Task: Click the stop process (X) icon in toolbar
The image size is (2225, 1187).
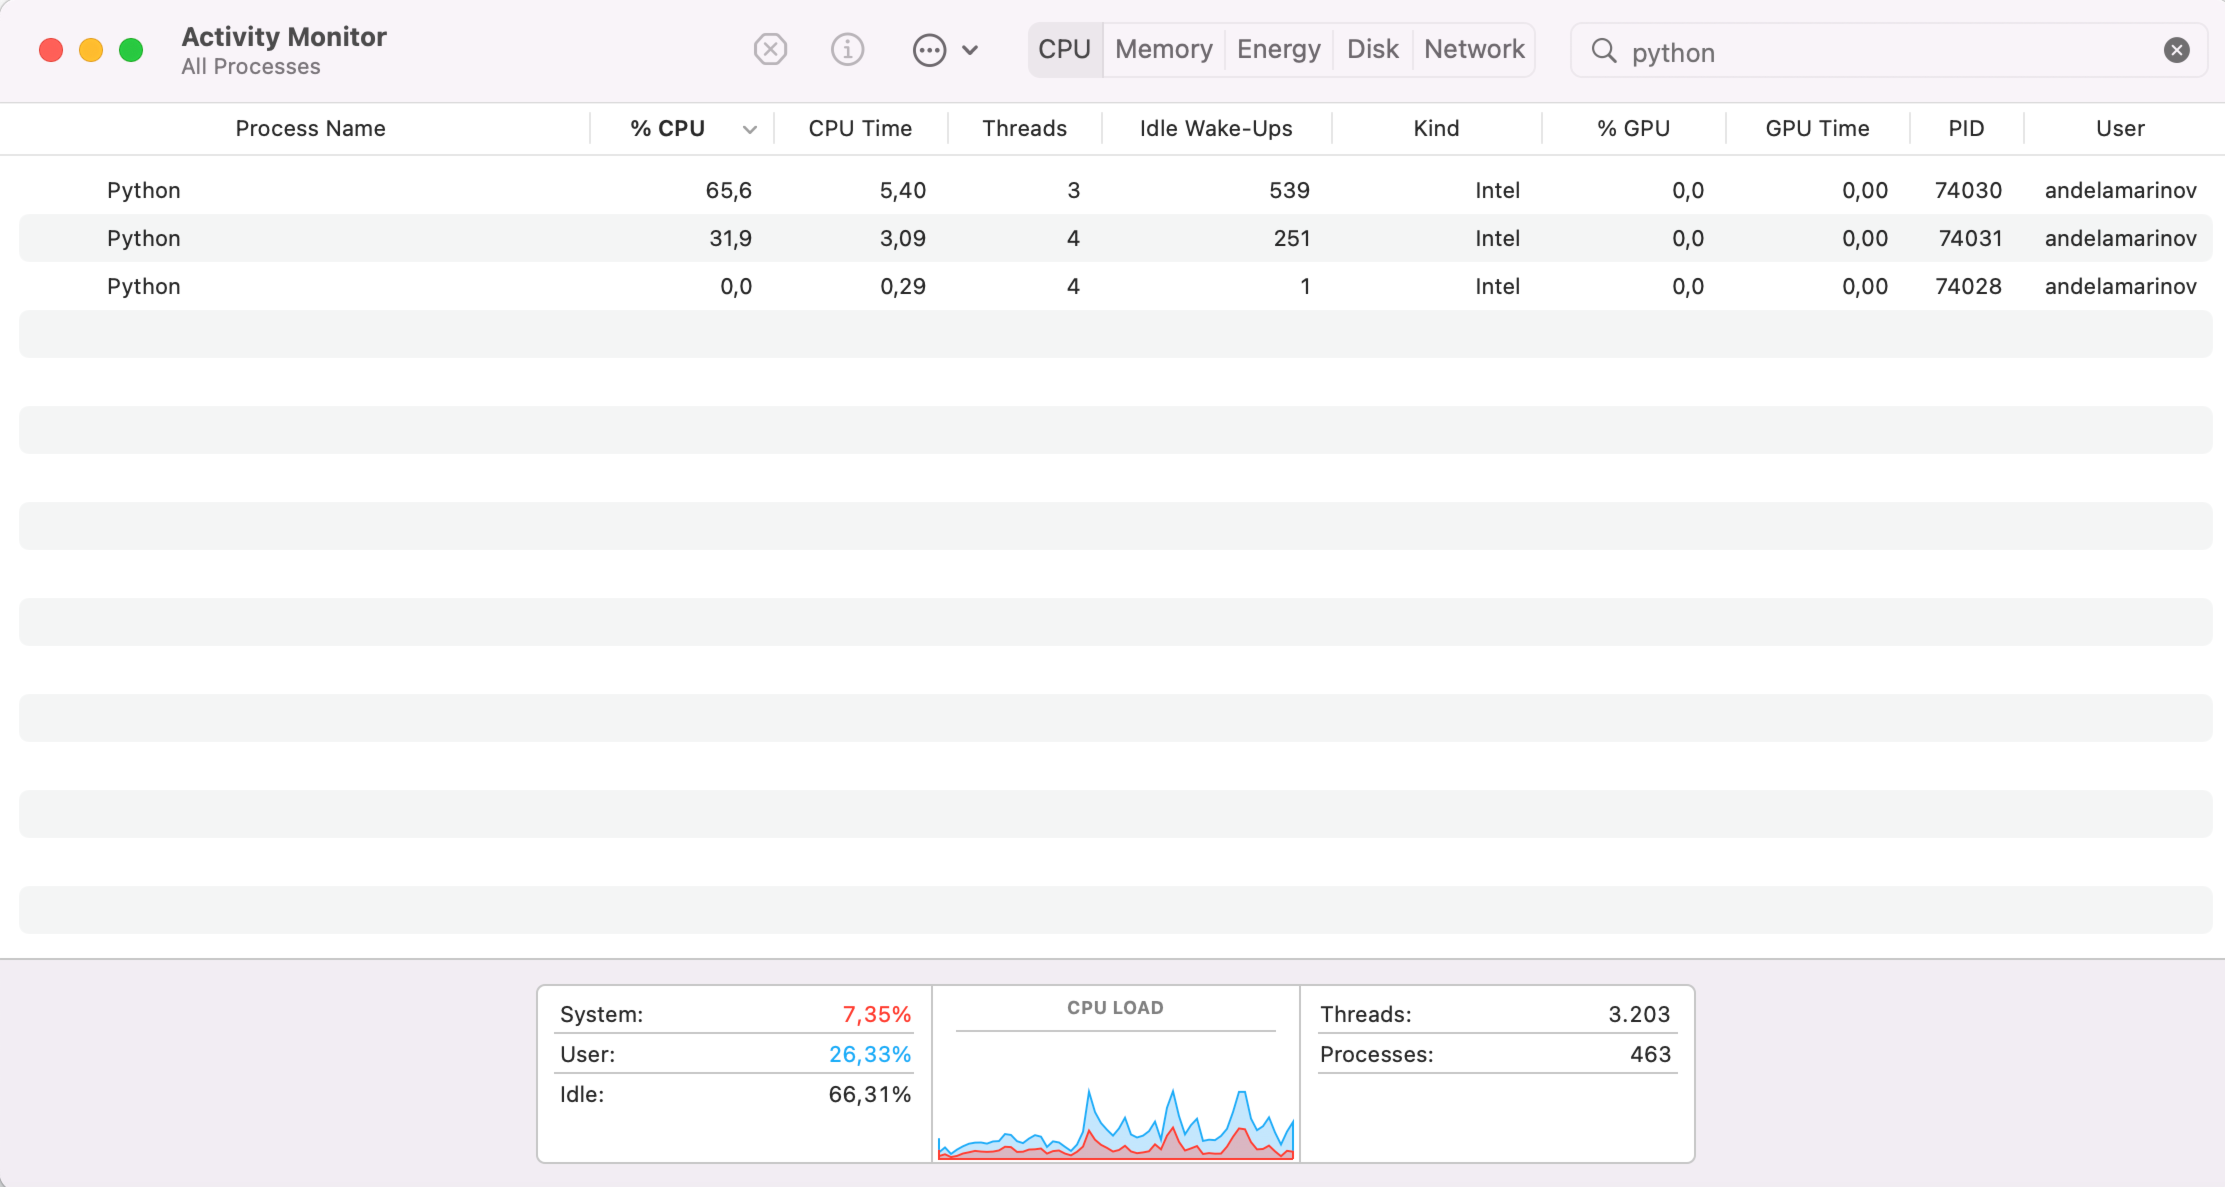Action: coord(770,49)
